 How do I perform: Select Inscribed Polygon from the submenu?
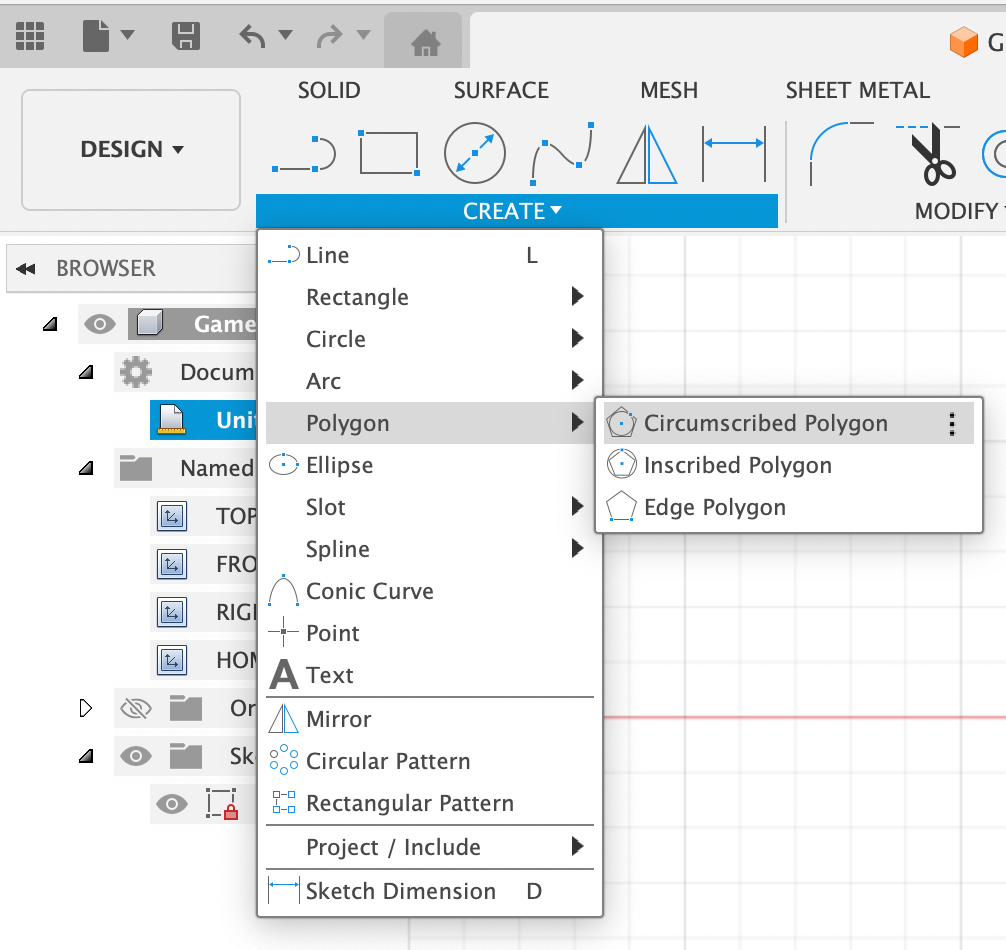tap(789, 465)
